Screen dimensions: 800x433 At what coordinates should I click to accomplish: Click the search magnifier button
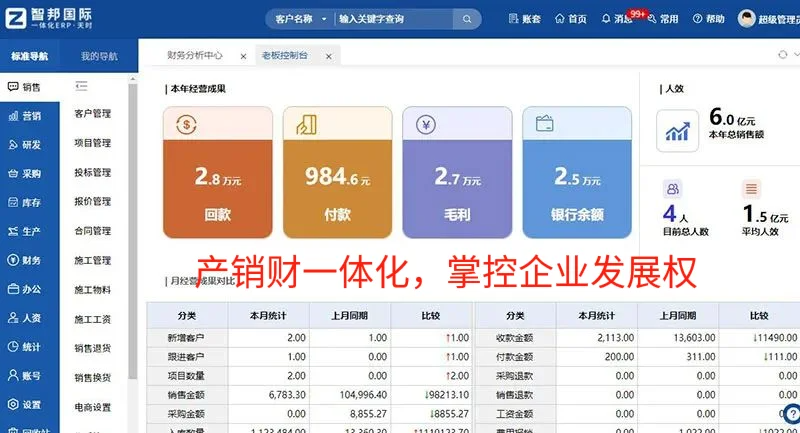[x=467, y=19]
